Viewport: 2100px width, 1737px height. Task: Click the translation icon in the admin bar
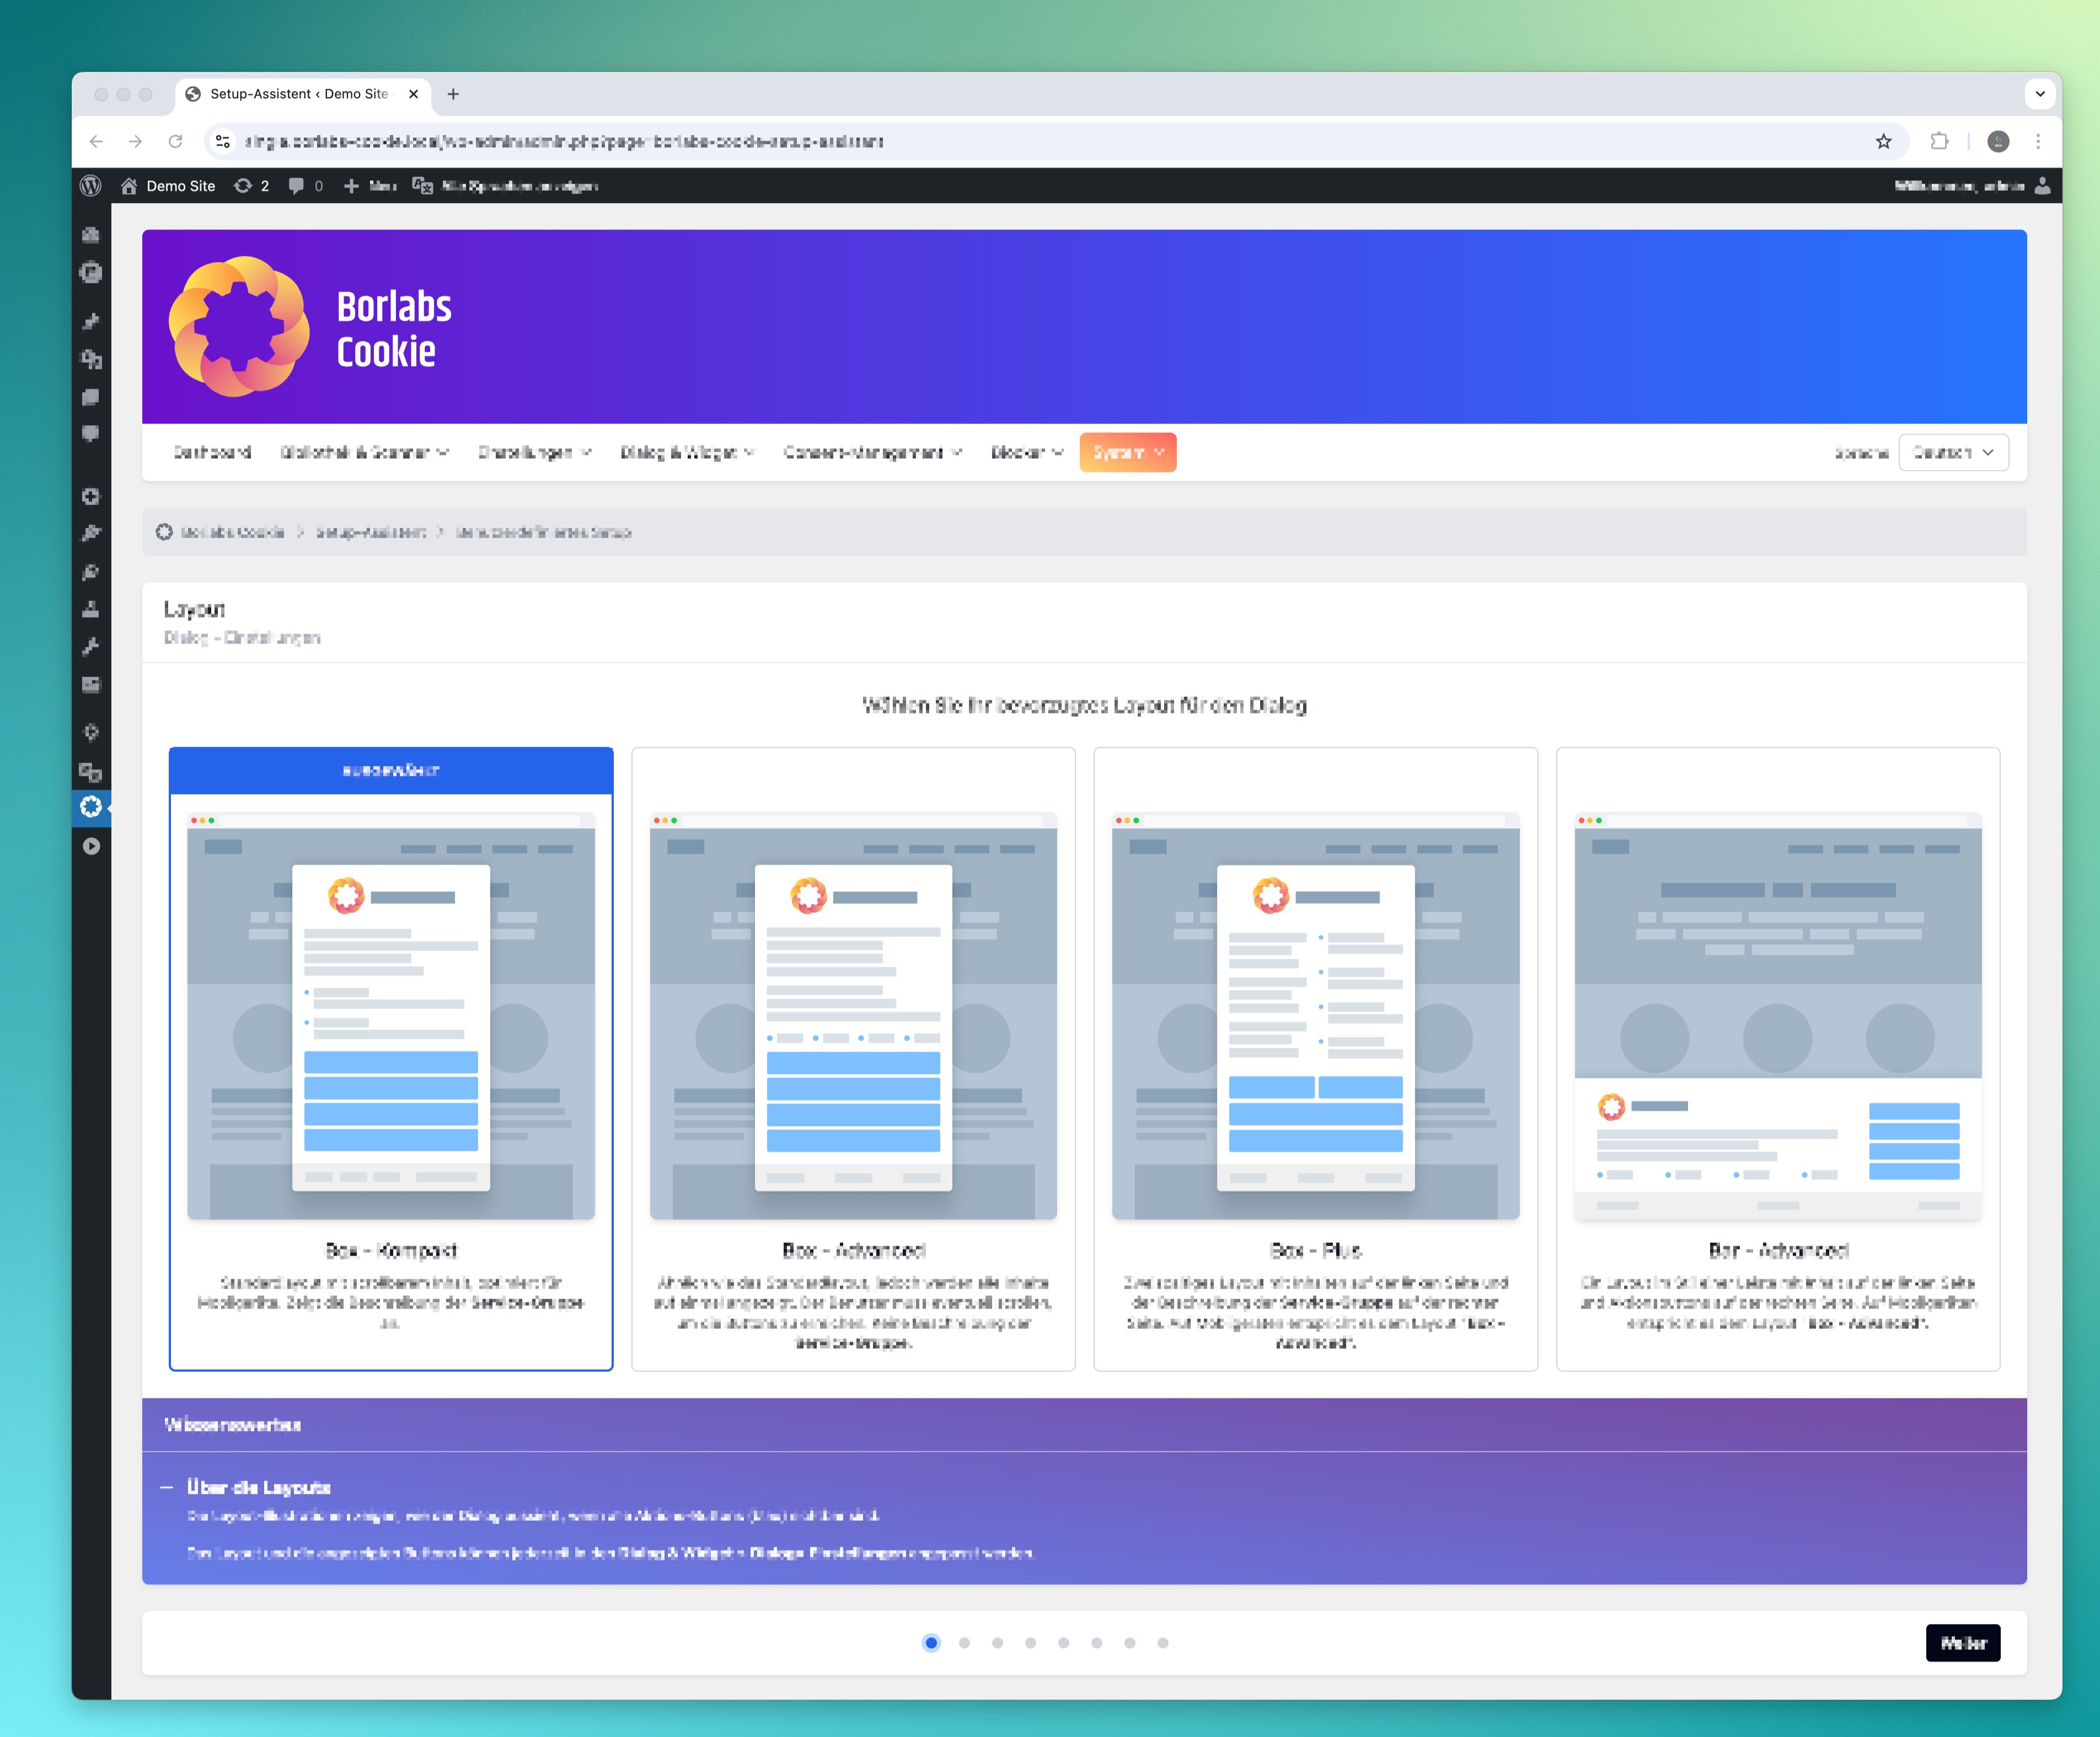pyautogui.click(x=423, y=186)
